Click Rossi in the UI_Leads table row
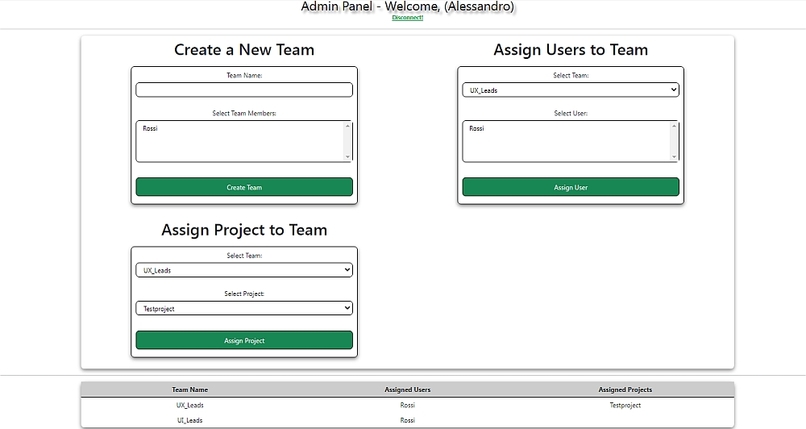Image resolution: width=806 pixels, height=429 pixels. coord(408,420)
